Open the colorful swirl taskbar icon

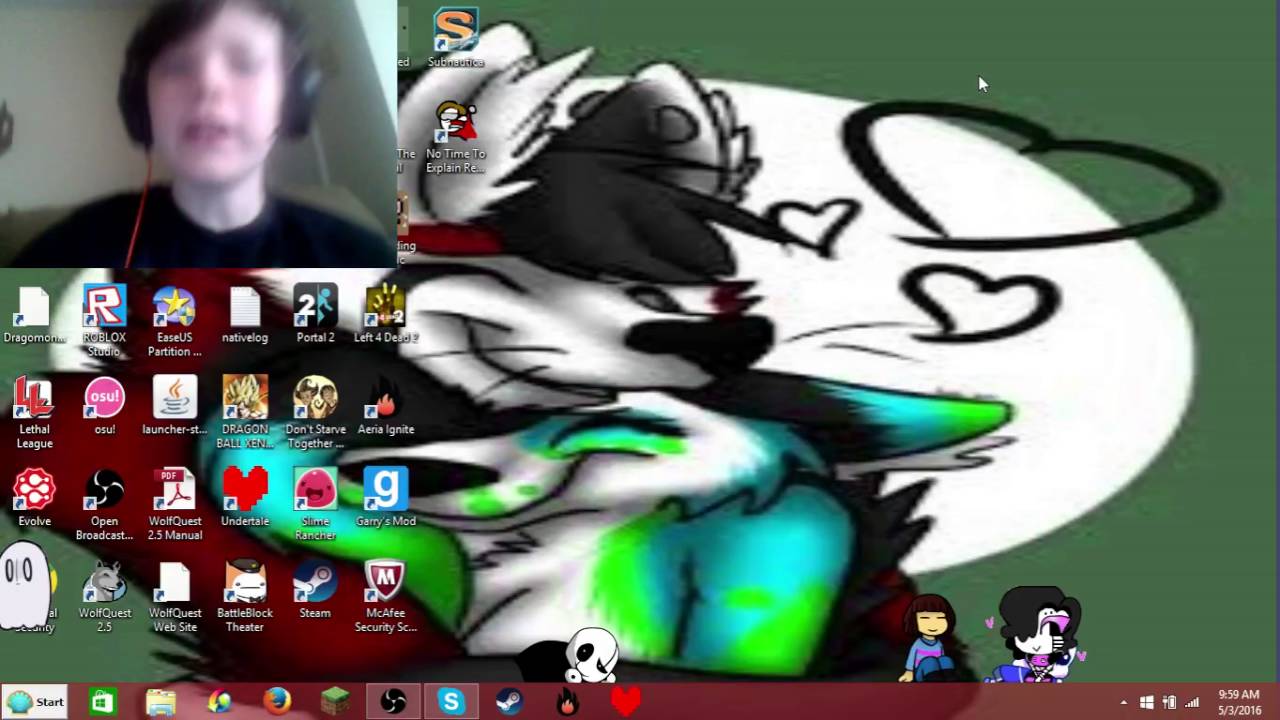tap(219, 702)
